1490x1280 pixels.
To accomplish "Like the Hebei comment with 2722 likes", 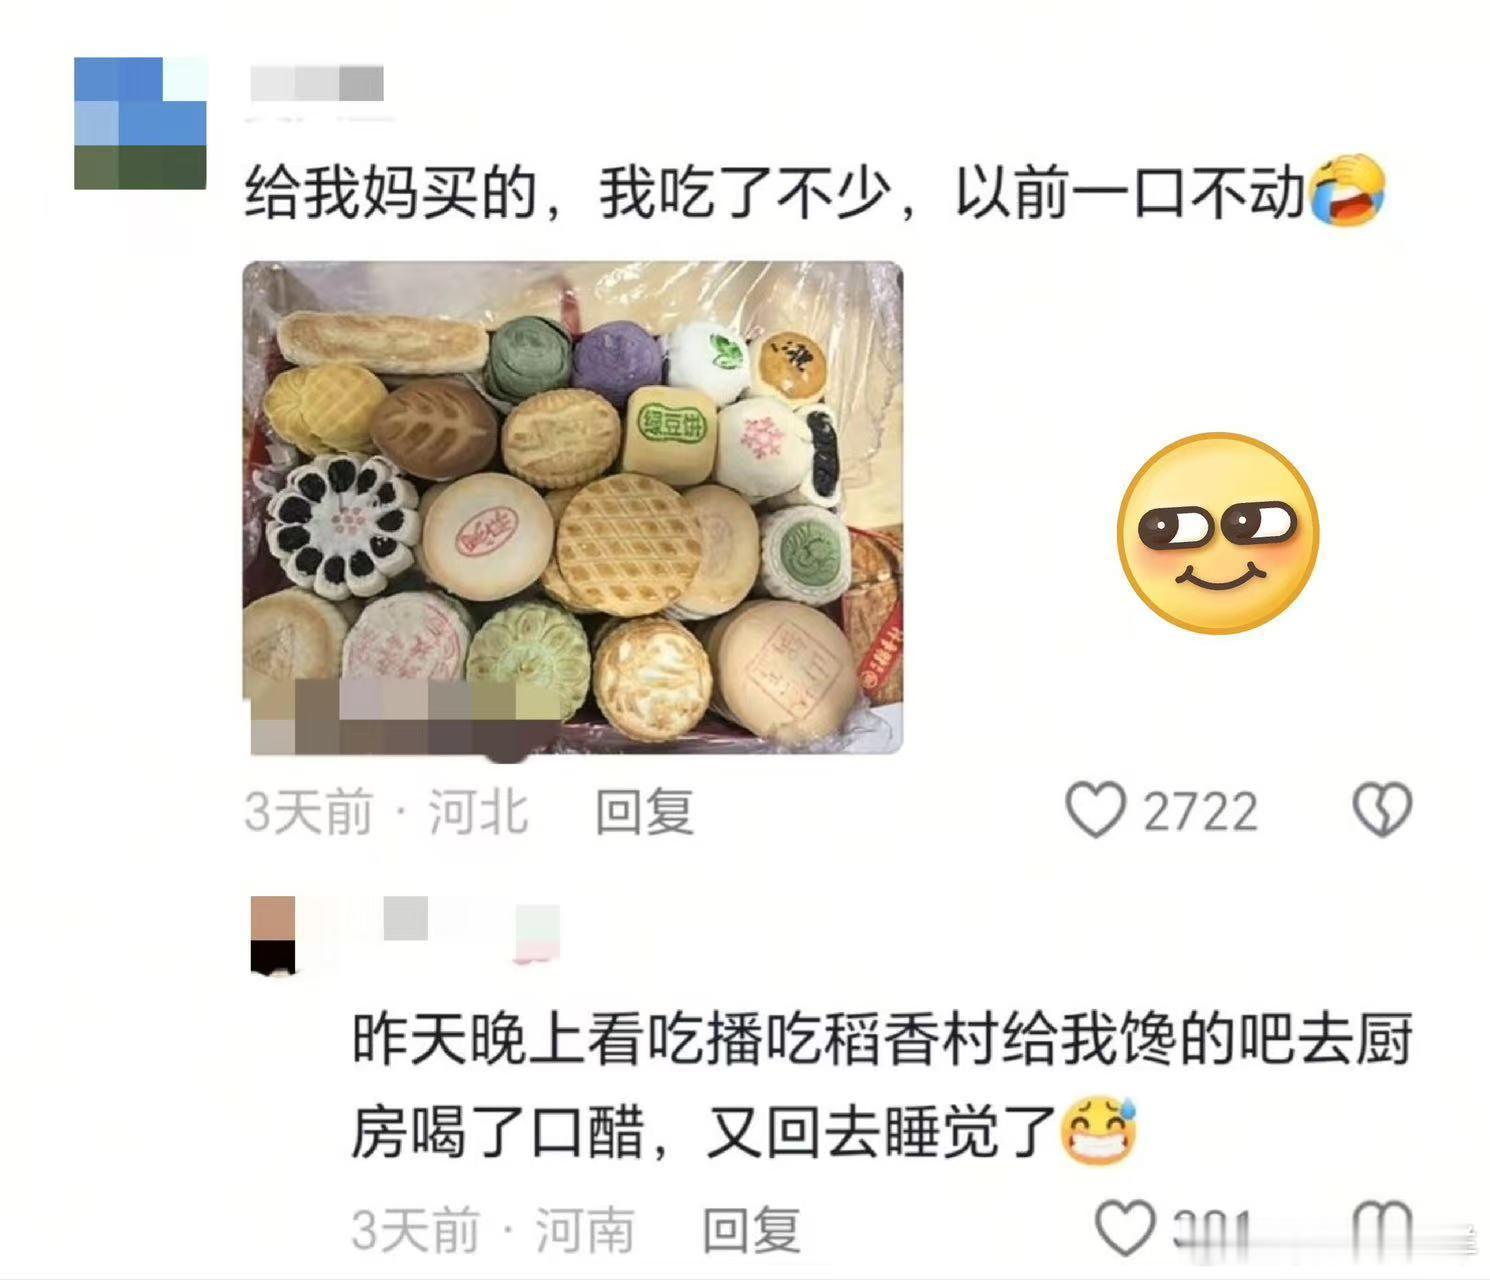I will click(x=1096, y=810).
